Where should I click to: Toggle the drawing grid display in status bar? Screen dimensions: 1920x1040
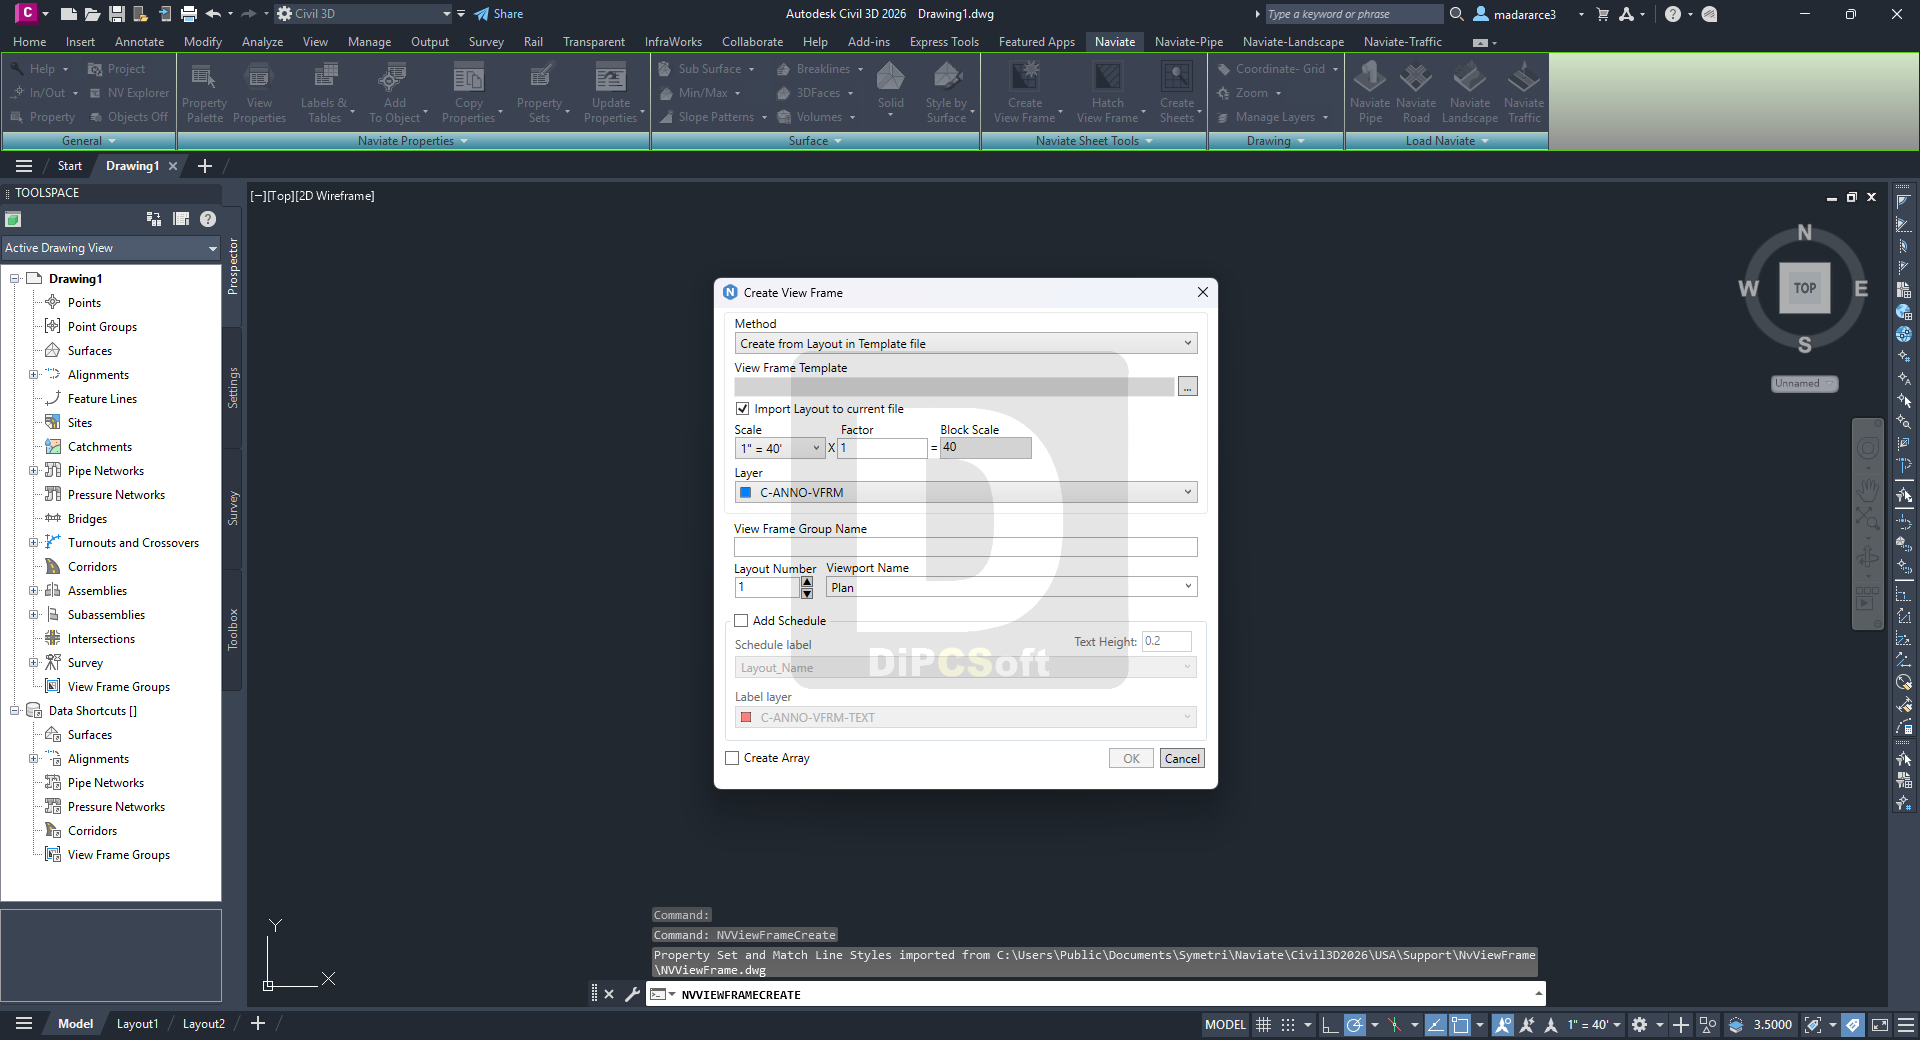(1263, 1025)
